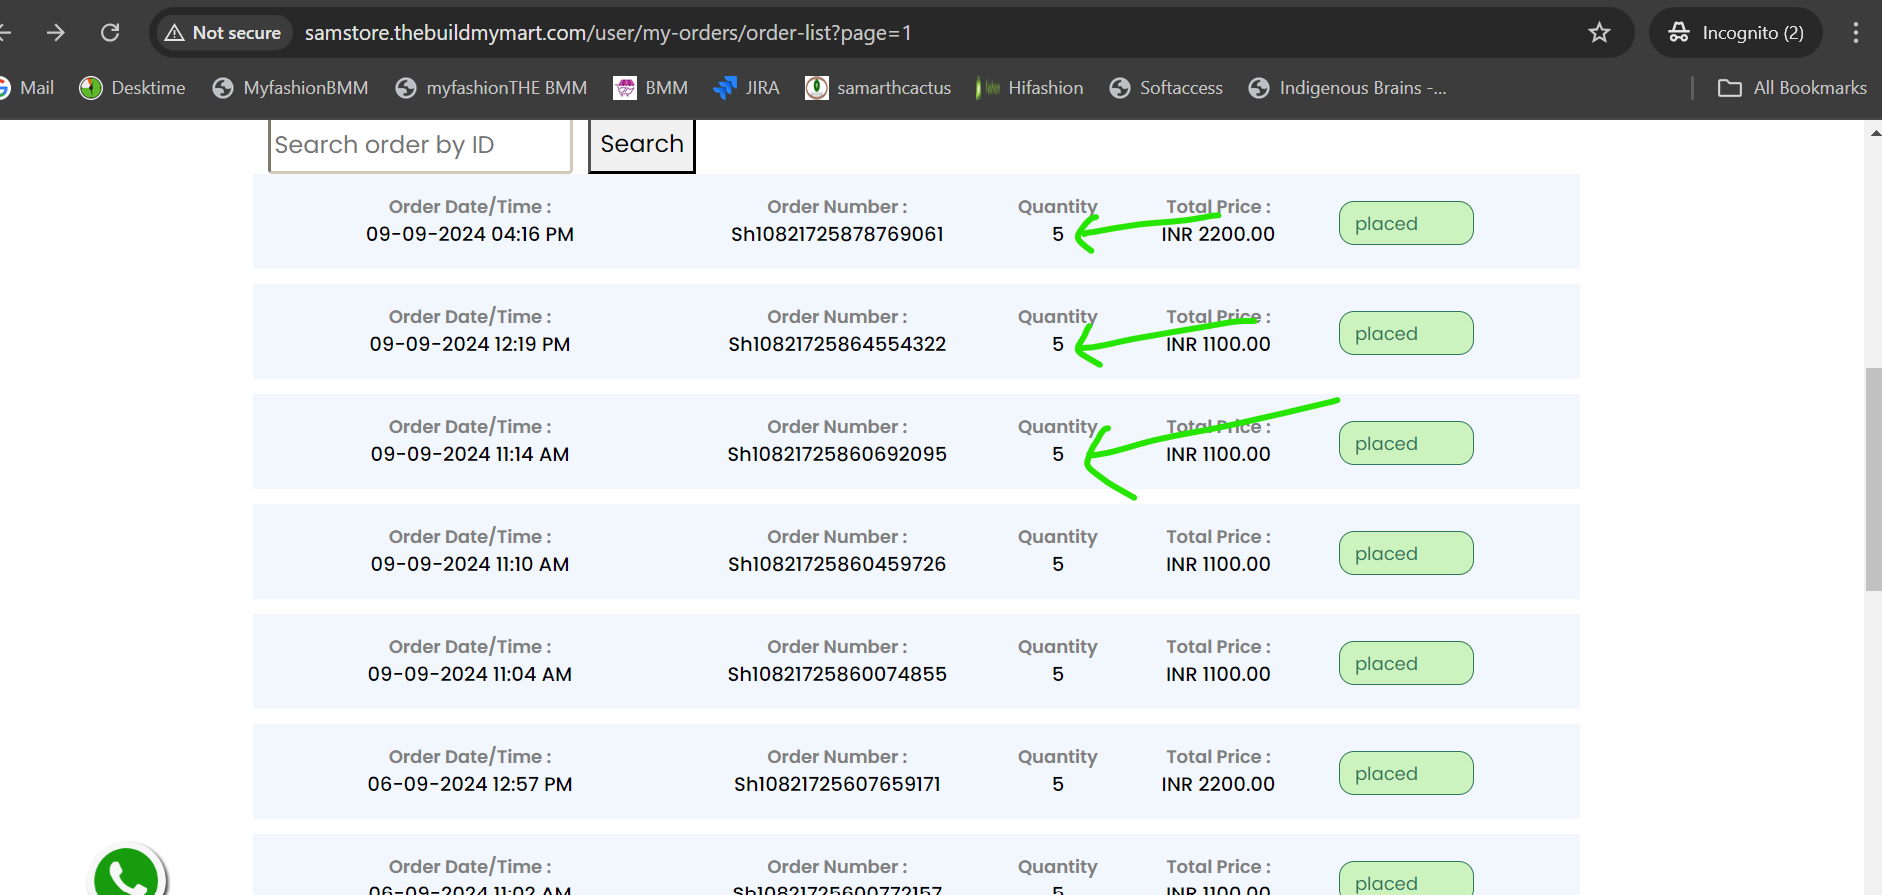Click the browser forward arrow

(x=56, y=33)
